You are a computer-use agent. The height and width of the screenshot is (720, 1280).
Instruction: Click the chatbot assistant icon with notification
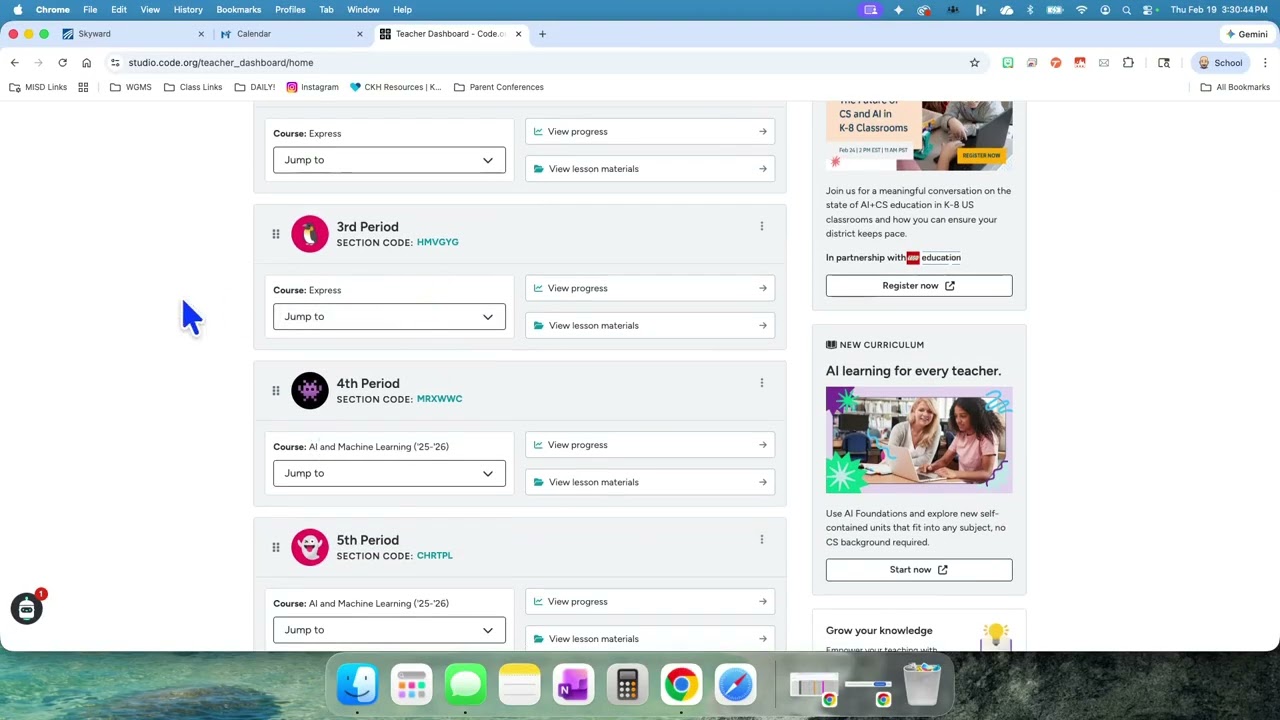coord(26,608)
